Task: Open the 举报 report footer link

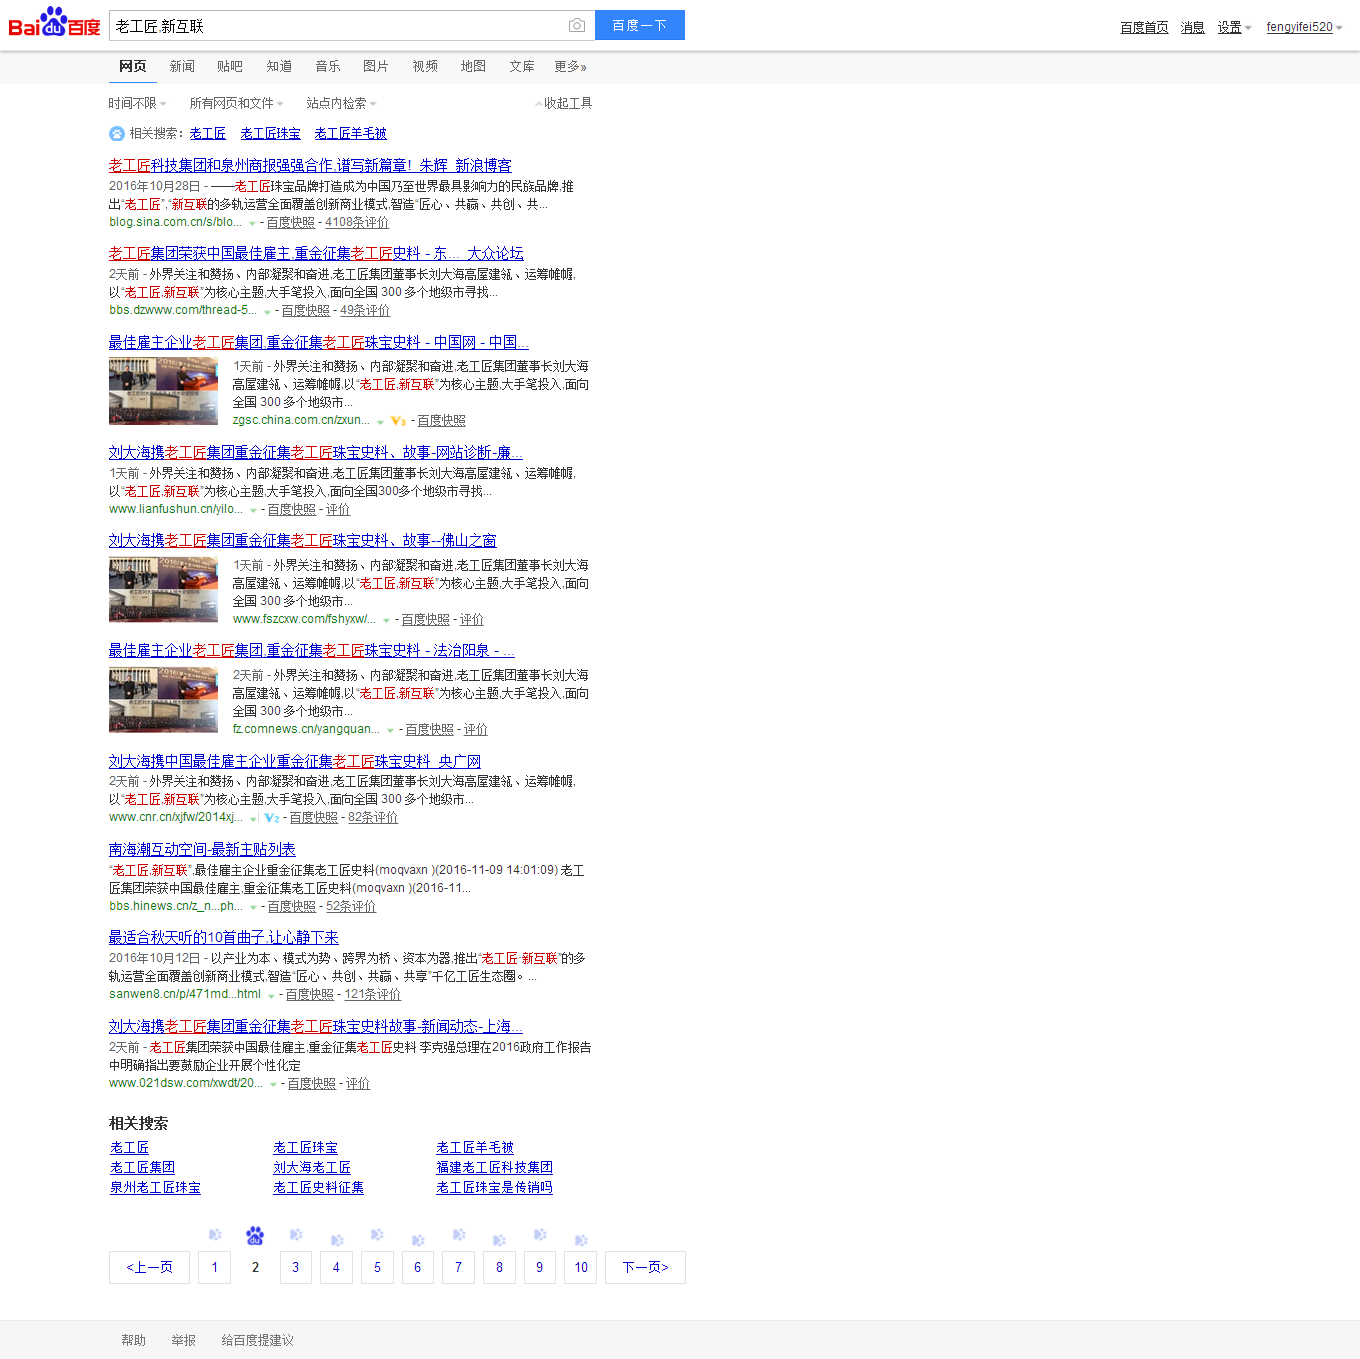Action: point(183,1340)
